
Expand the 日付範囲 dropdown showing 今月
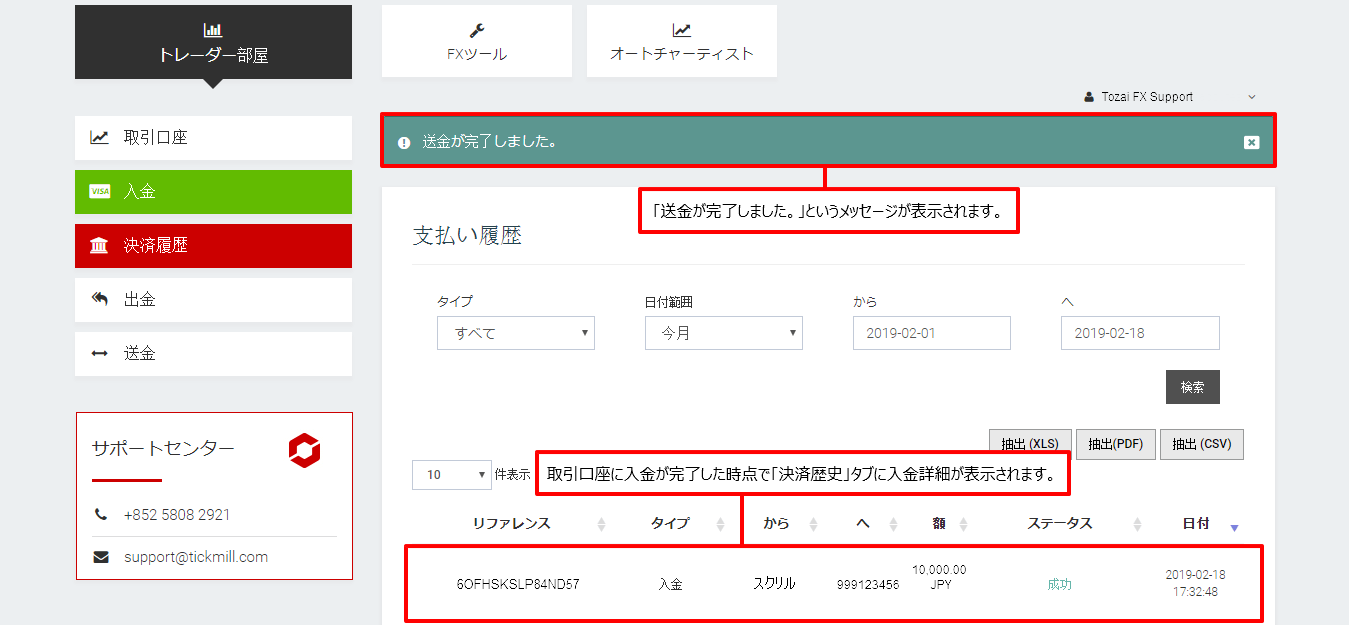point(723,333)
